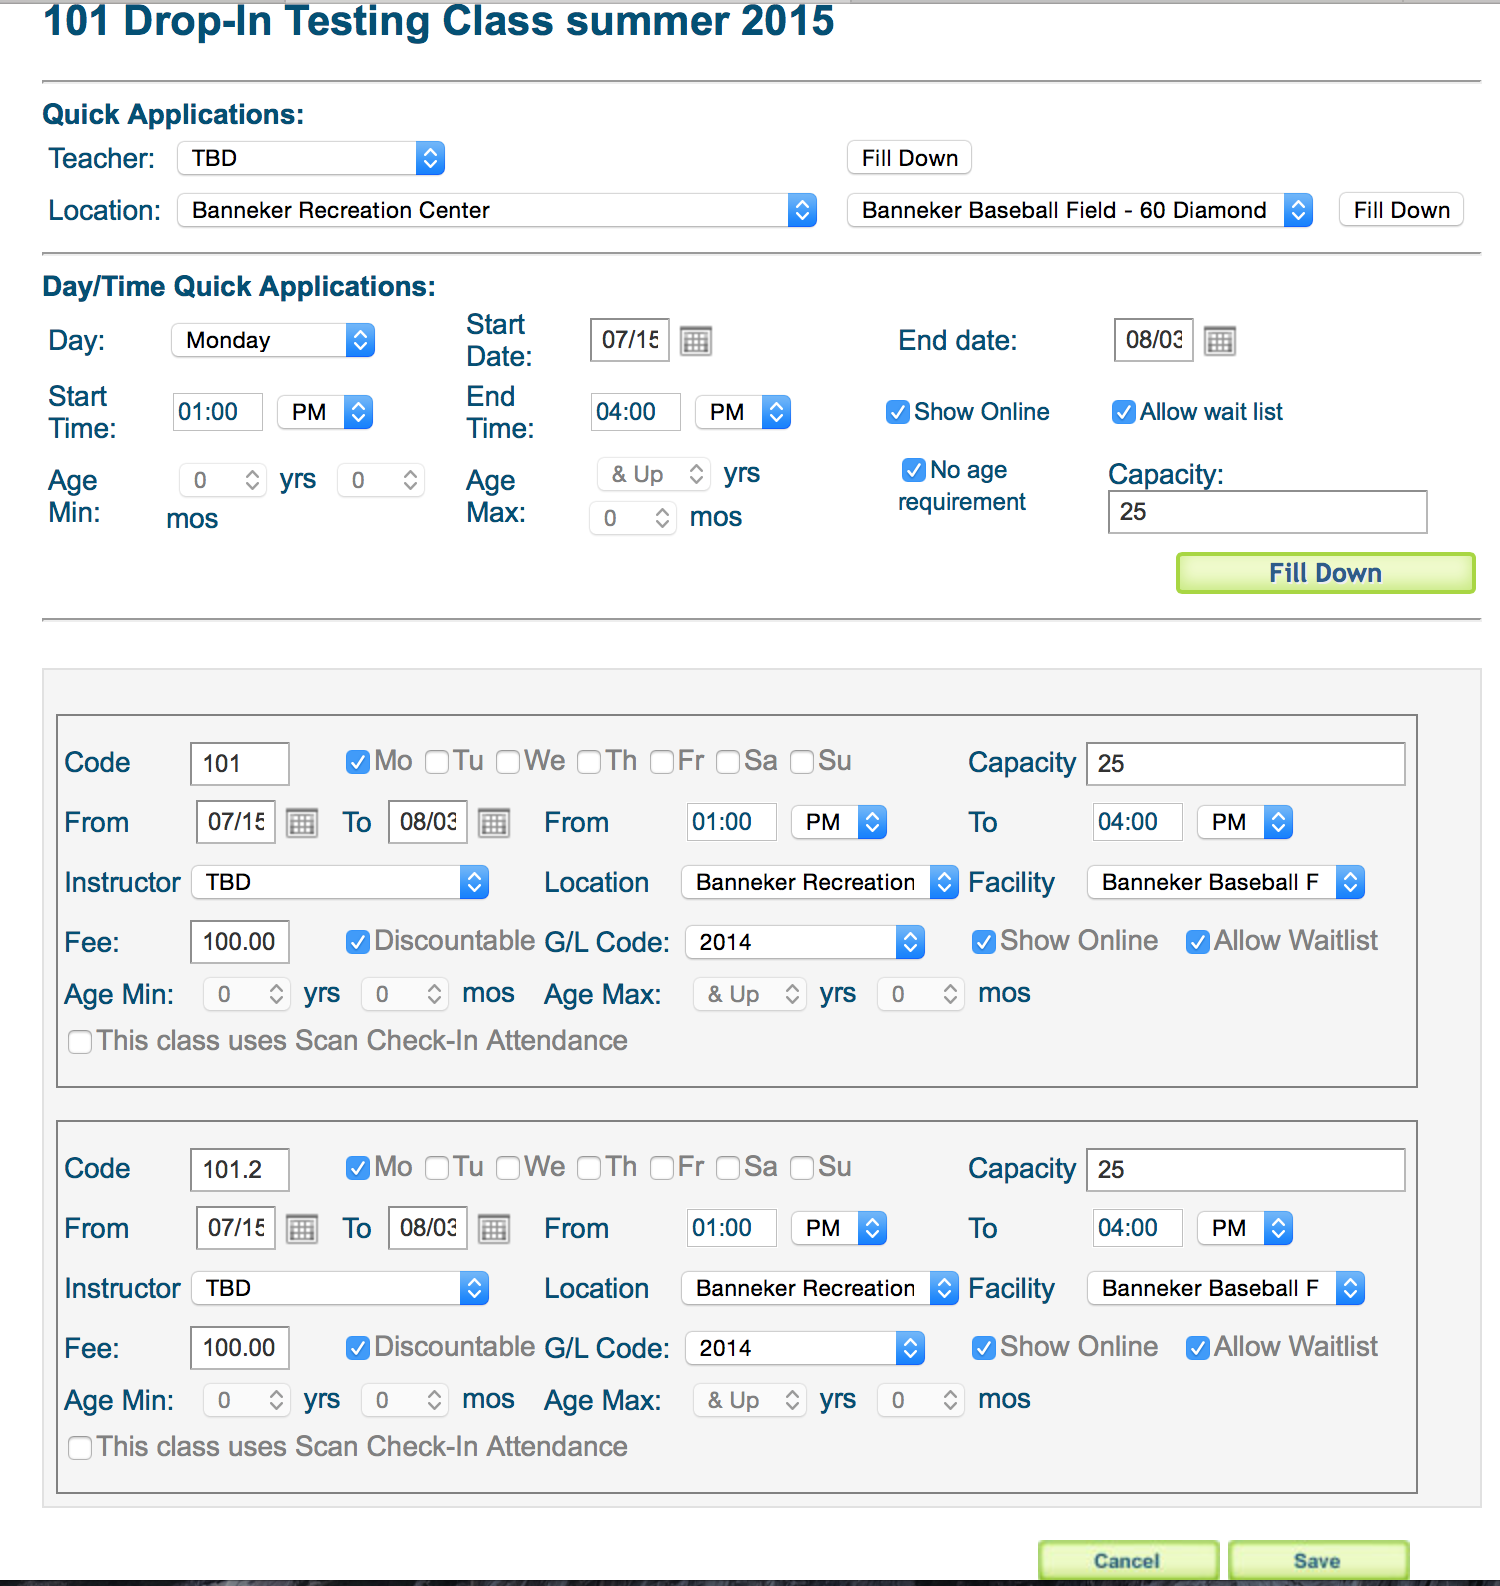Viewport: 1500px width, 1586px height.
Task: Open To date calendar for class 101.2
Action: click(x=493, y=1229)
